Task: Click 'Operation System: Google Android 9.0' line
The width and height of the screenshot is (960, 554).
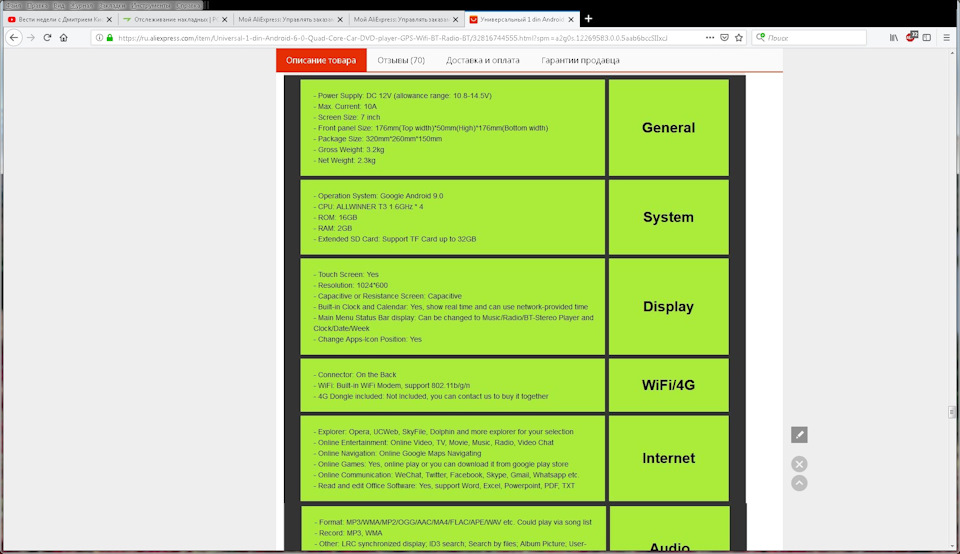Action: coord(378,196)
